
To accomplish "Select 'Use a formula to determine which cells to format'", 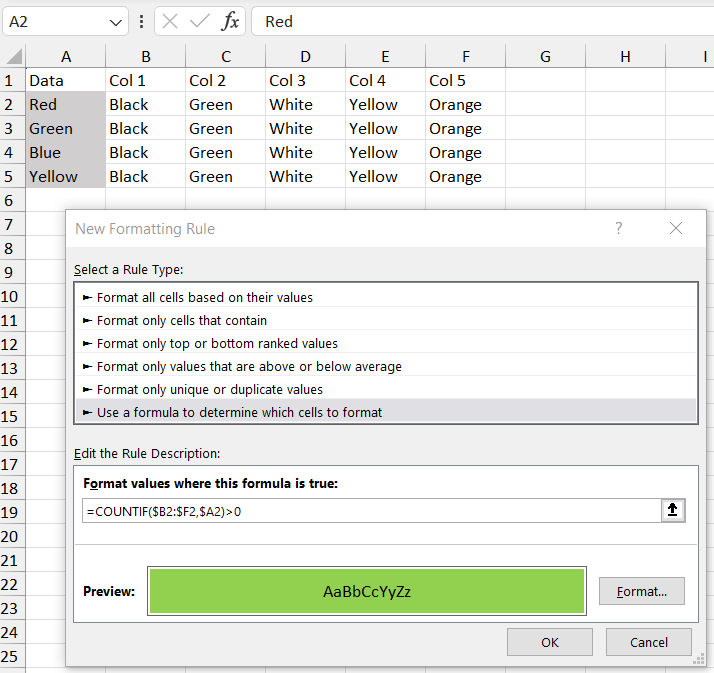I will 386,412.
